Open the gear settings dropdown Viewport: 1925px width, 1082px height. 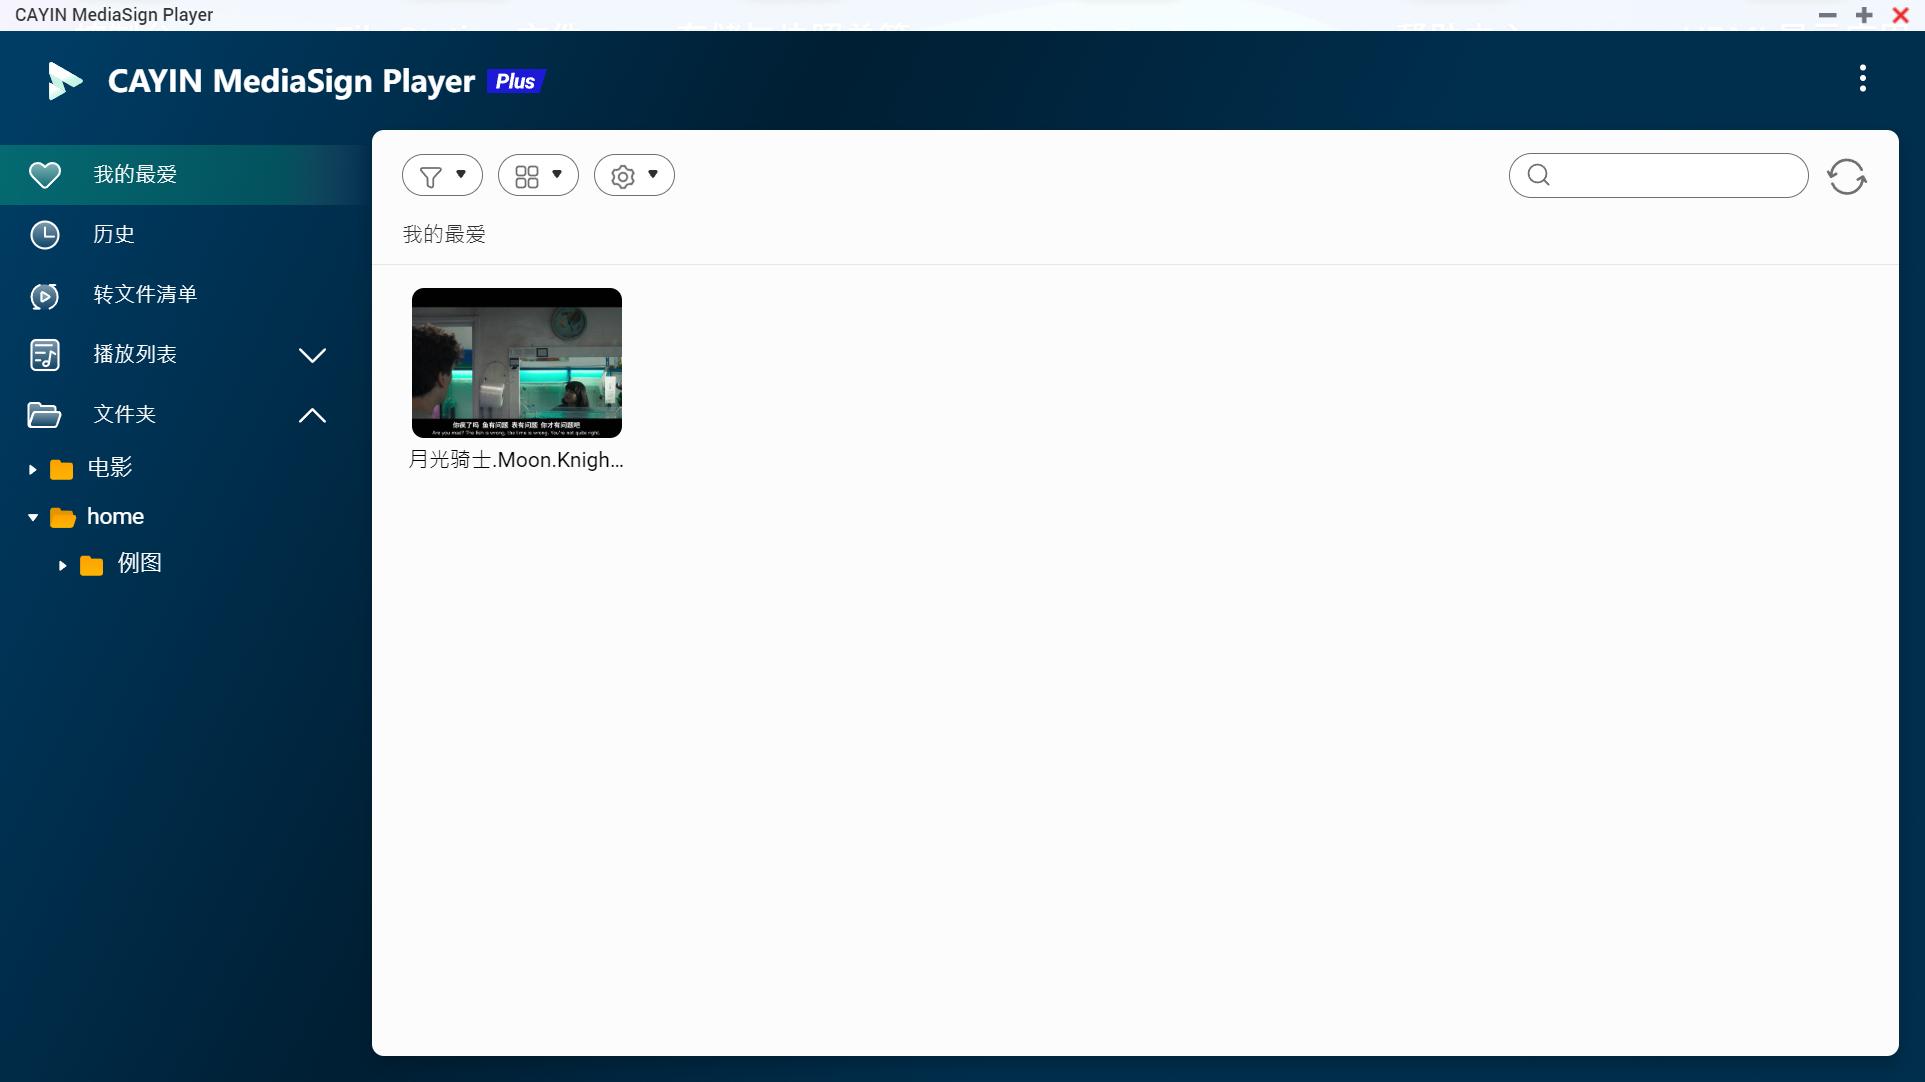(634, 176)
